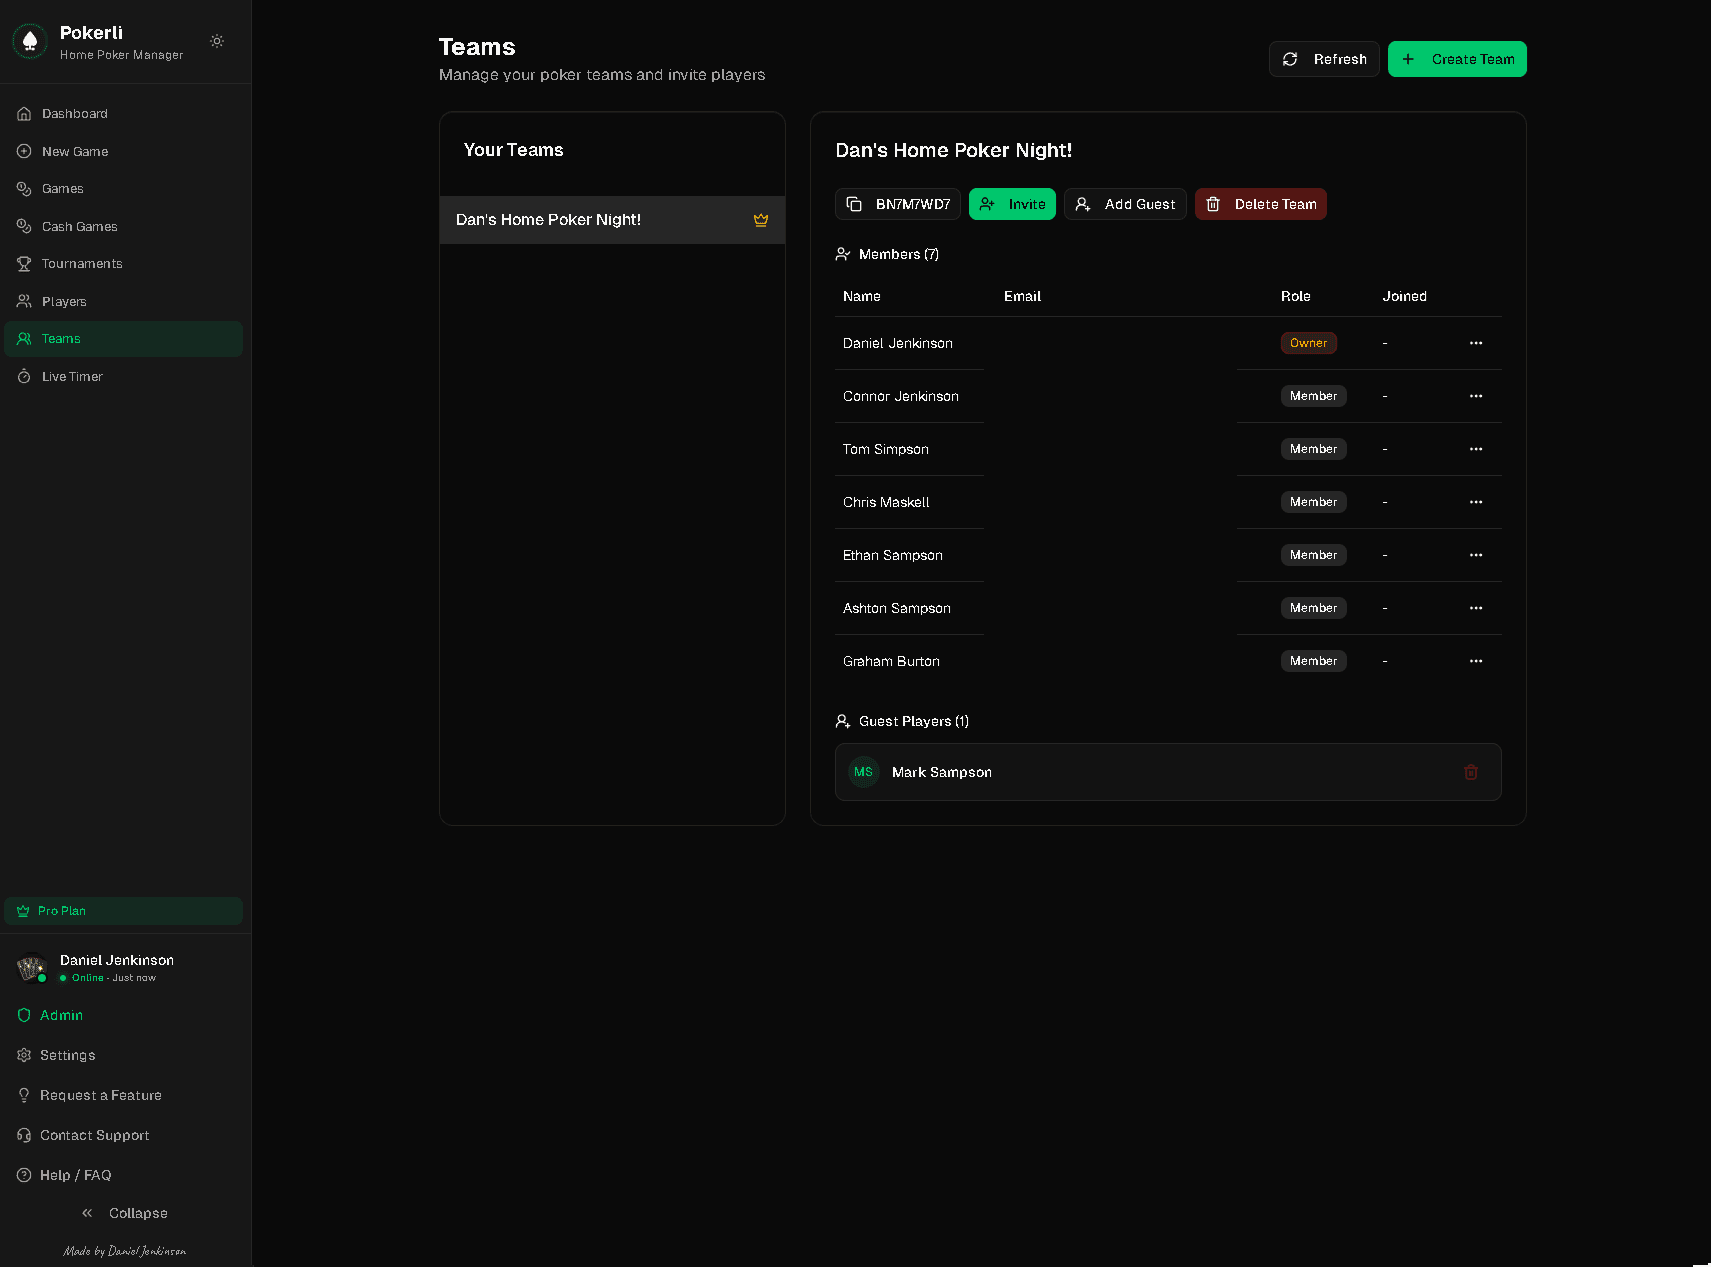Click the Pro Plan badge
The height and width of the screenshot is (1267, 1711).
(x=123, y=911)
